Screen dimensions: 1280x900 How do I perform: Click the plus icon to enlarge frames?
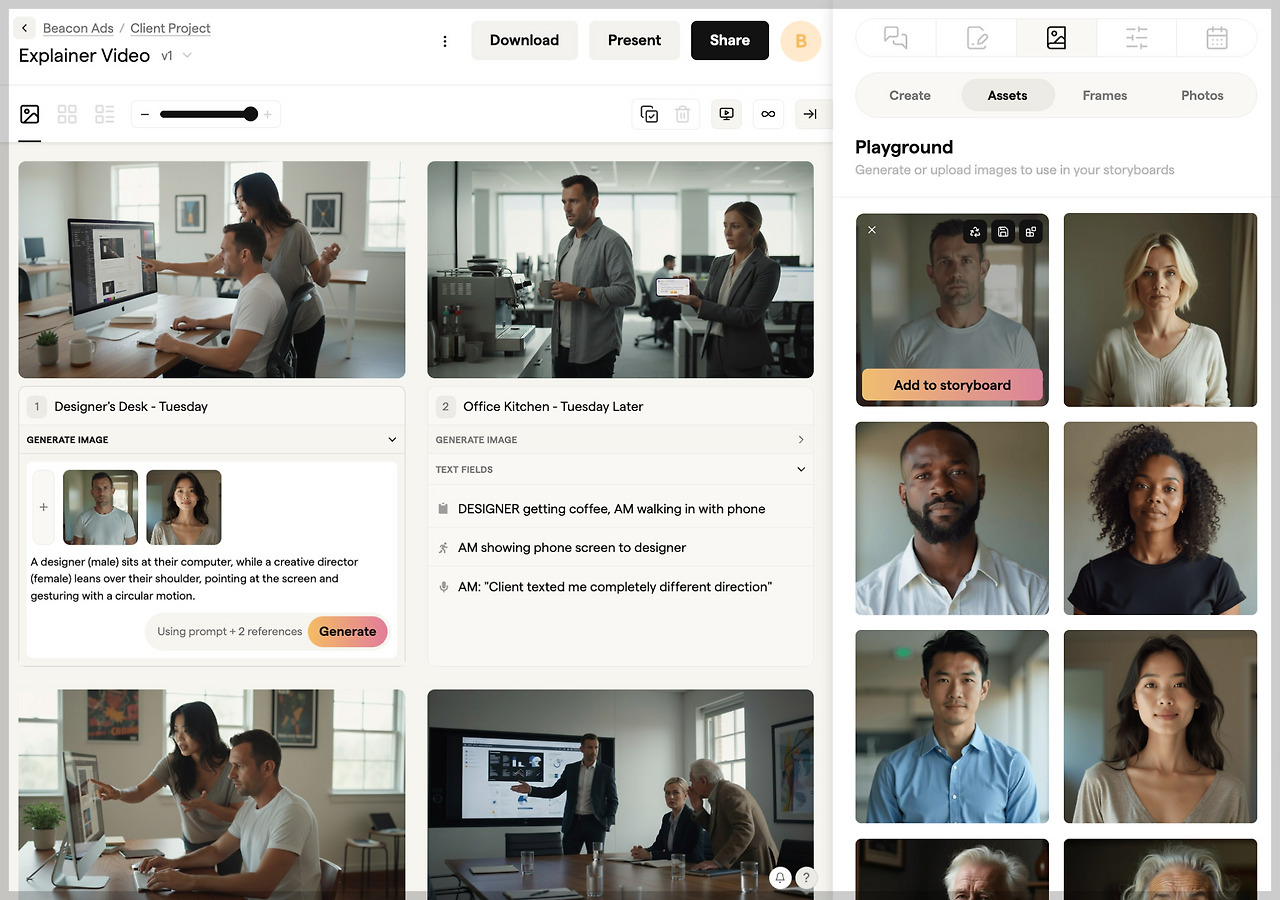pyautogui.click(x=267, y=115)
